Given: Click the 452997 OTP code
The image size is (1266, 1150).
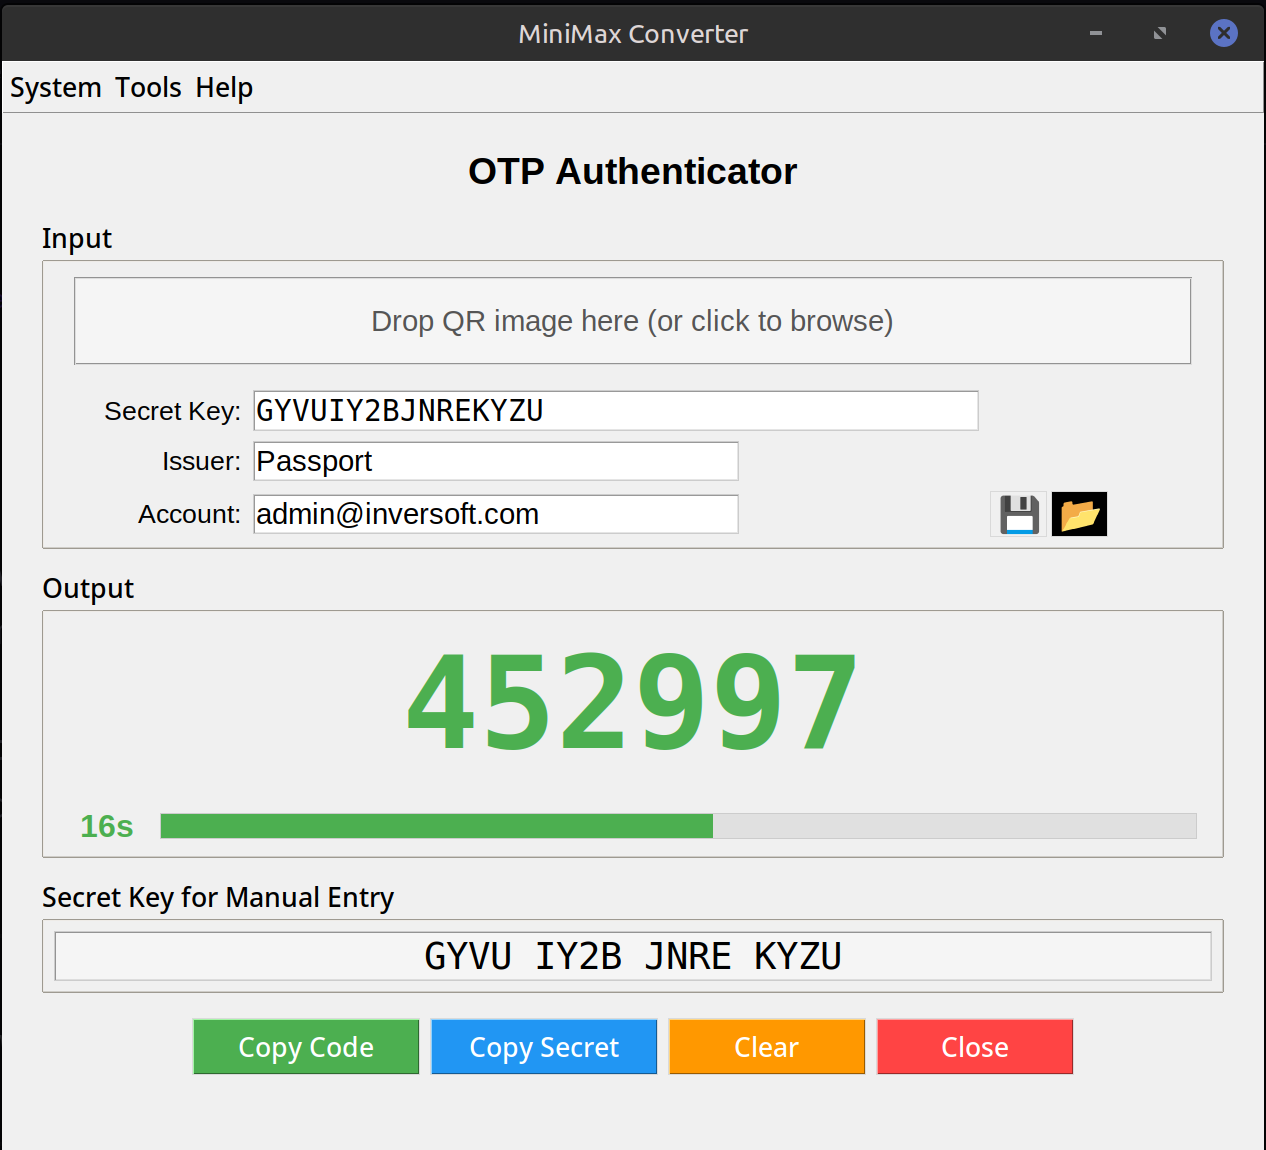Looking at the screenshot, I should [x=632, y=702].
